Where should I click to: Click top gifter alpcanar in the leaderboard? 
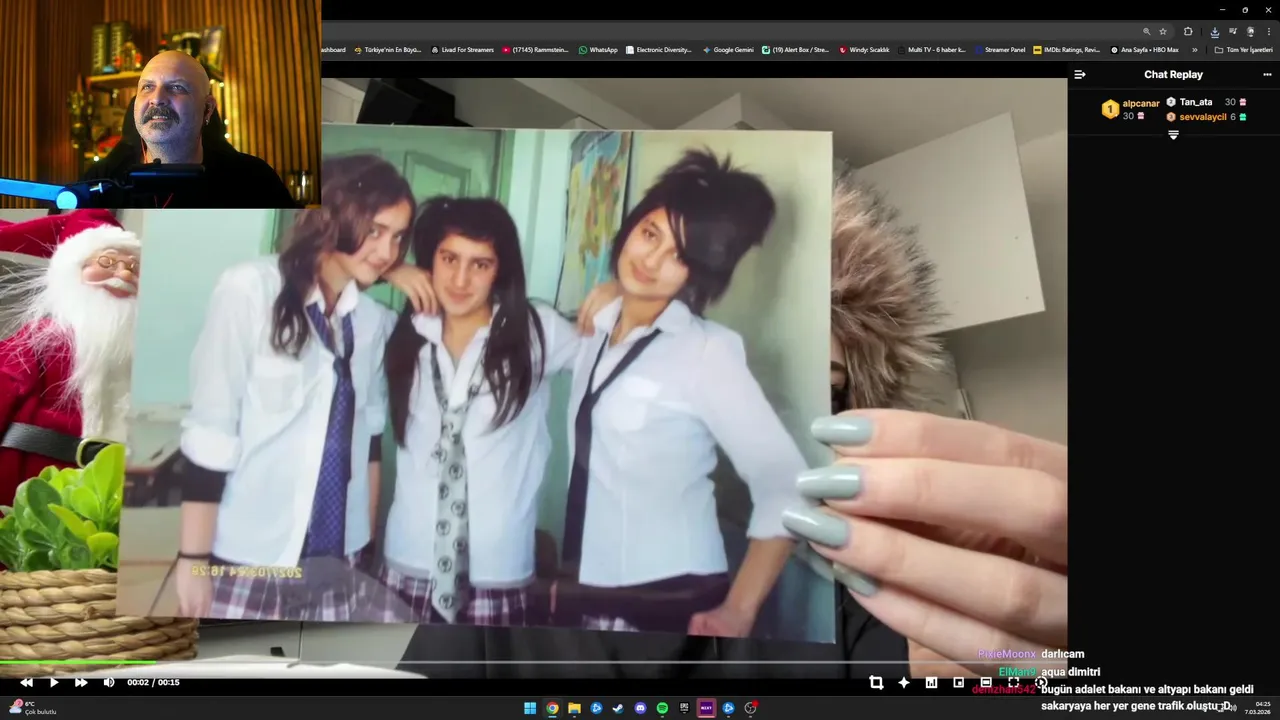click(x=1141, y=104)
